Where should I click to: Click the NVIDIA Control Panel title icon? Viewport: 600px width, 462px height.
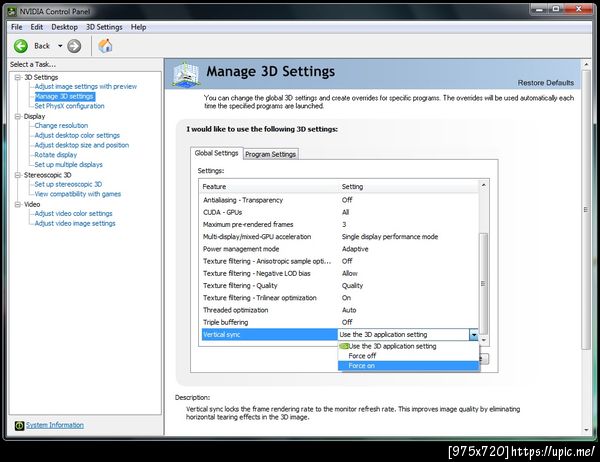click(12, 11)
